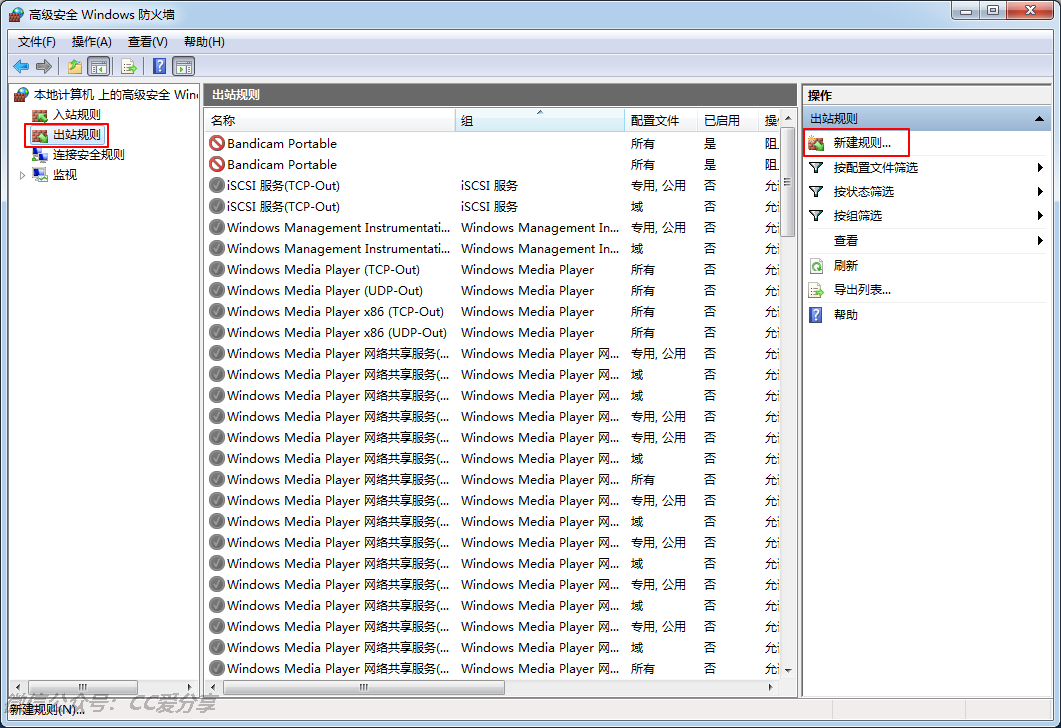Click the Up one level folder icon
Image resolution: width=1061 pixels, height=728 pixels.
pyautogui.click(x=74, y=66)
